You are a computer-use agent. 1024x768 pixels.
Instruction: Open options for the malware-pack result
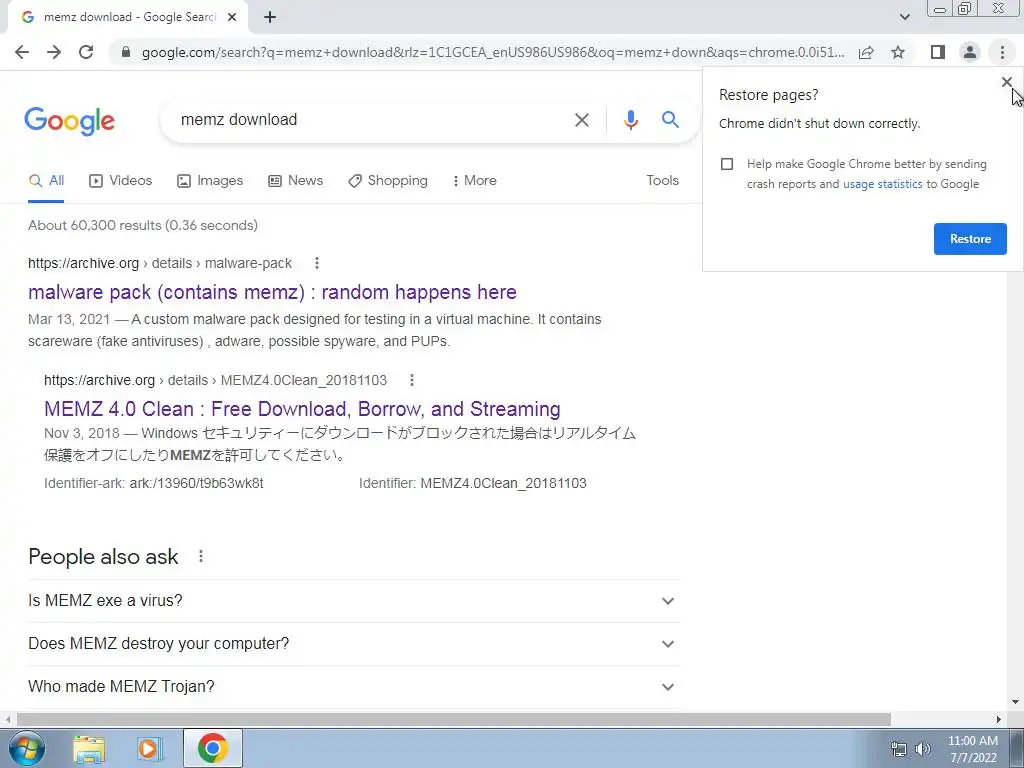coord(317,263)
